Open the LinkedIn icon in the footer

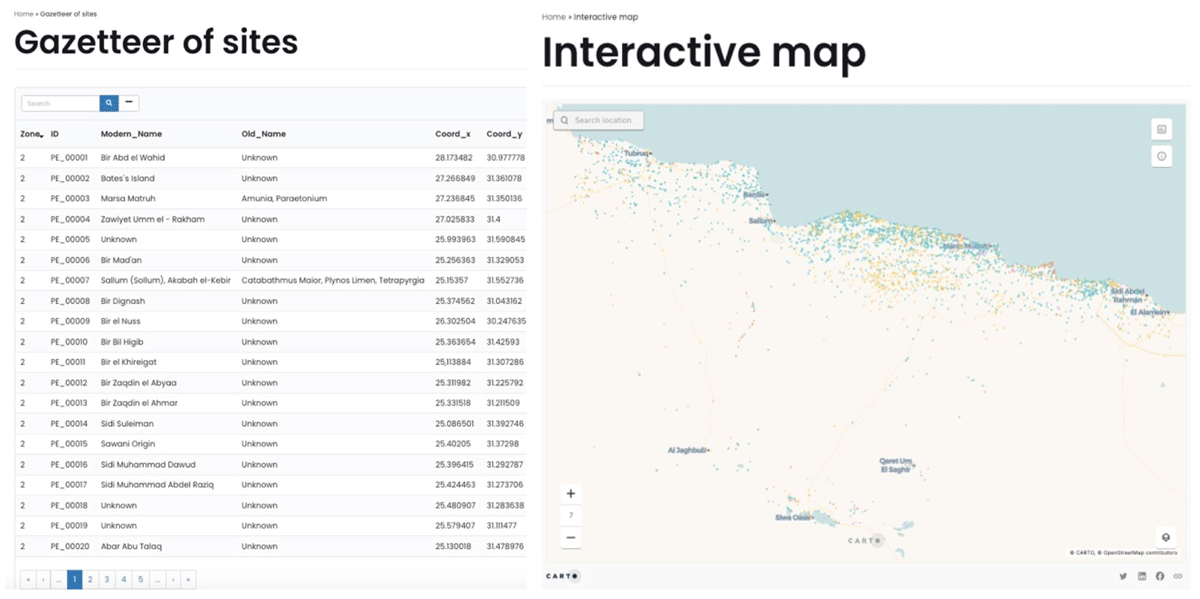click(x=1142, y=576)
